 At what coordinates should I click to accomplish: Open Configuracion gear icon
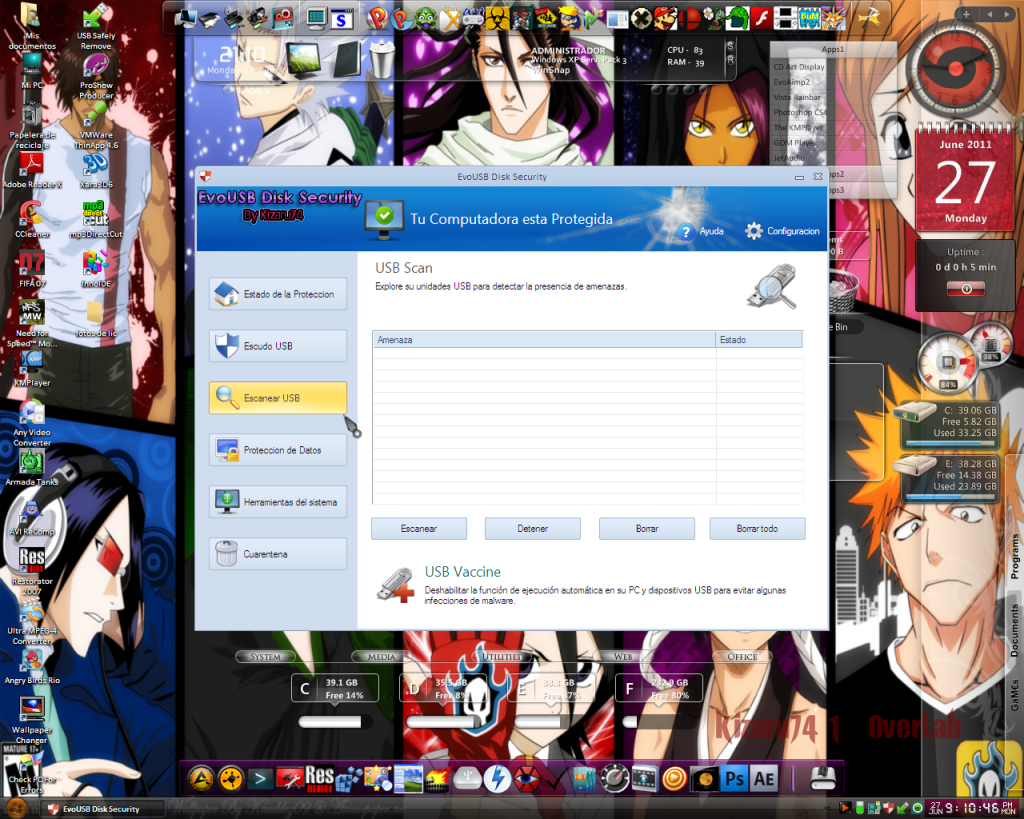[x=755, y=231]
